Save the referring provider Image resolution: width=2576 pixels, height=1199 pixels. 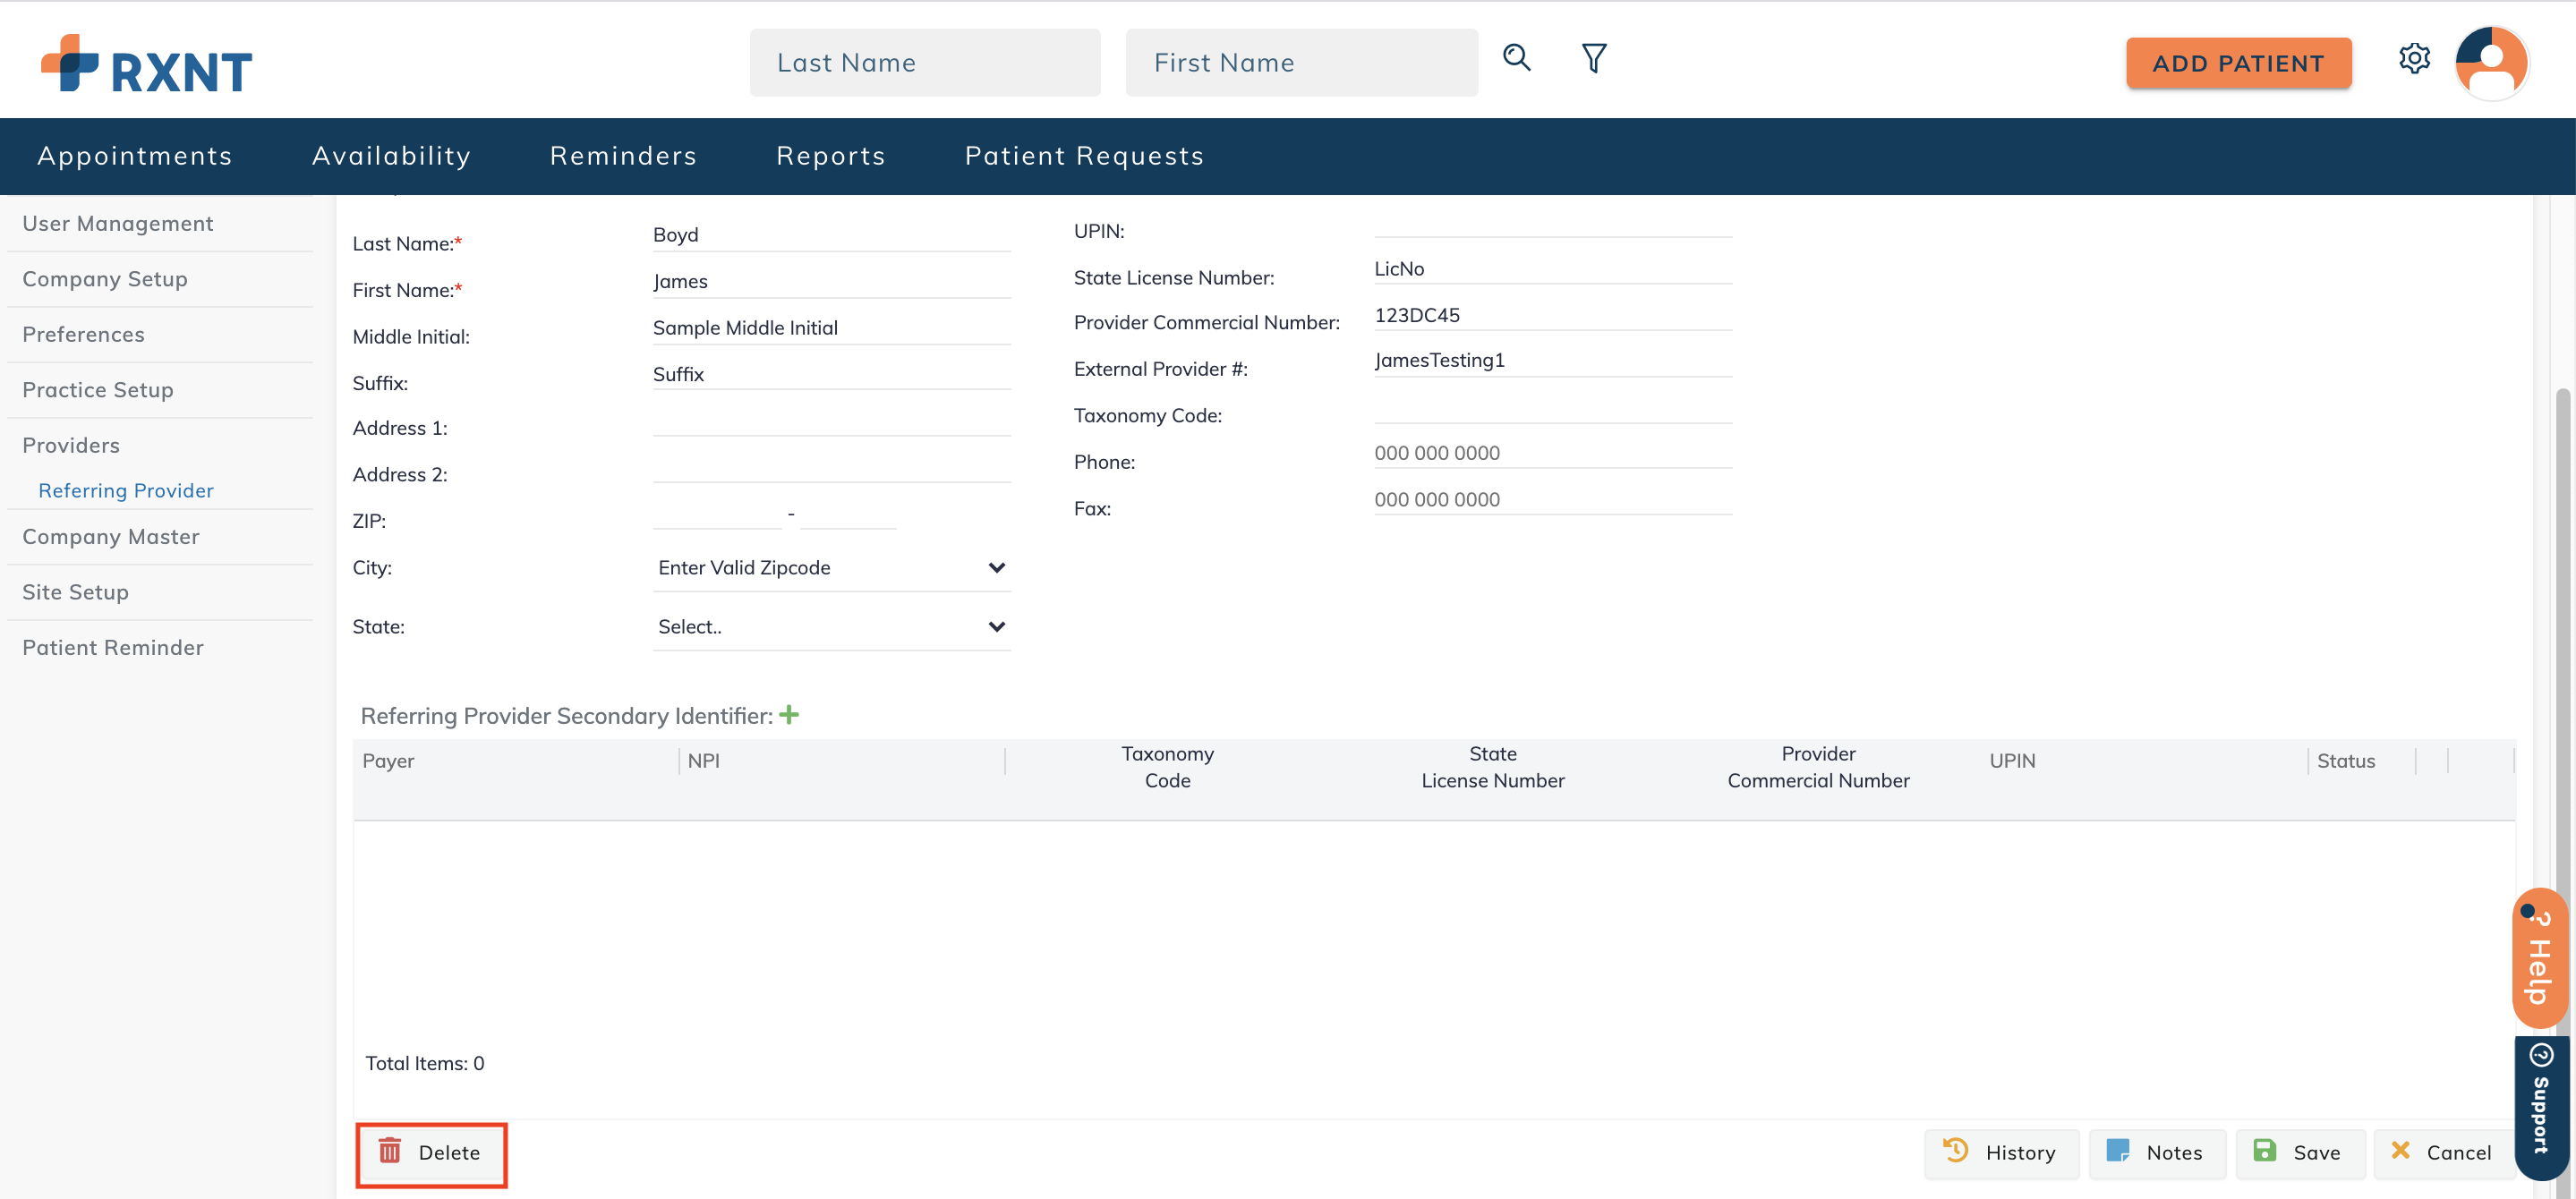(x=2300, y=1153)
